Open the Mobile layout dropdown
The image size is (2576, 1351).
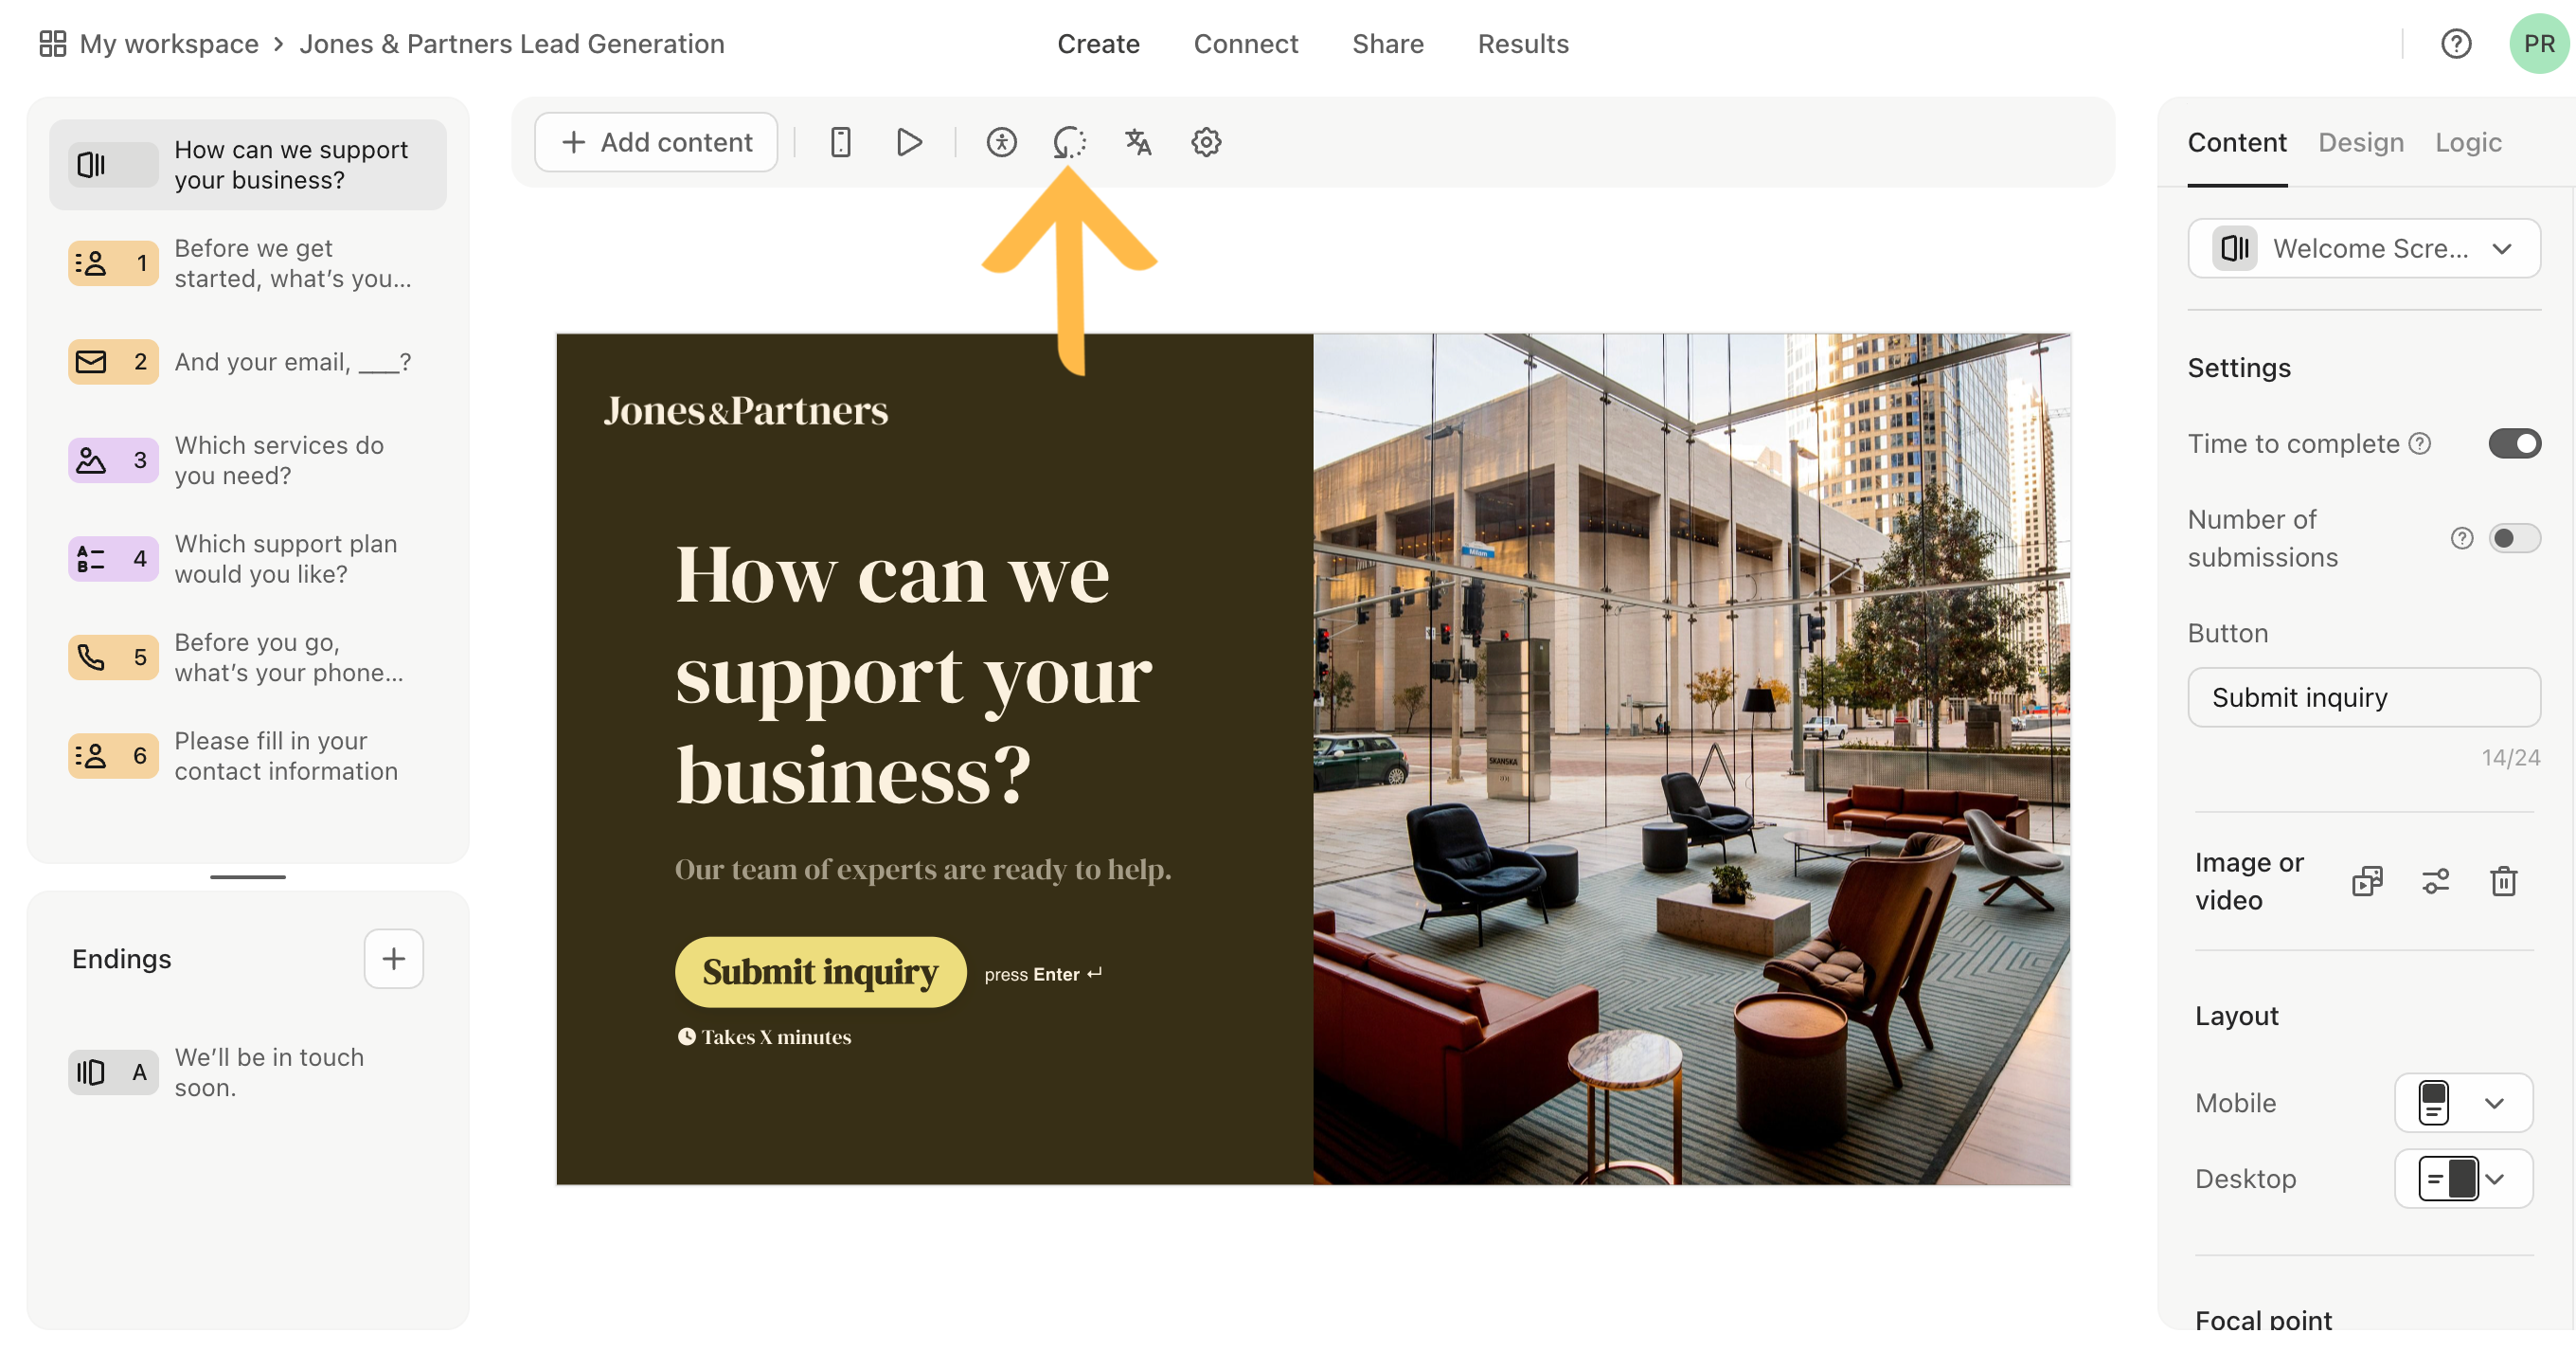[x=2463, y=1102]
